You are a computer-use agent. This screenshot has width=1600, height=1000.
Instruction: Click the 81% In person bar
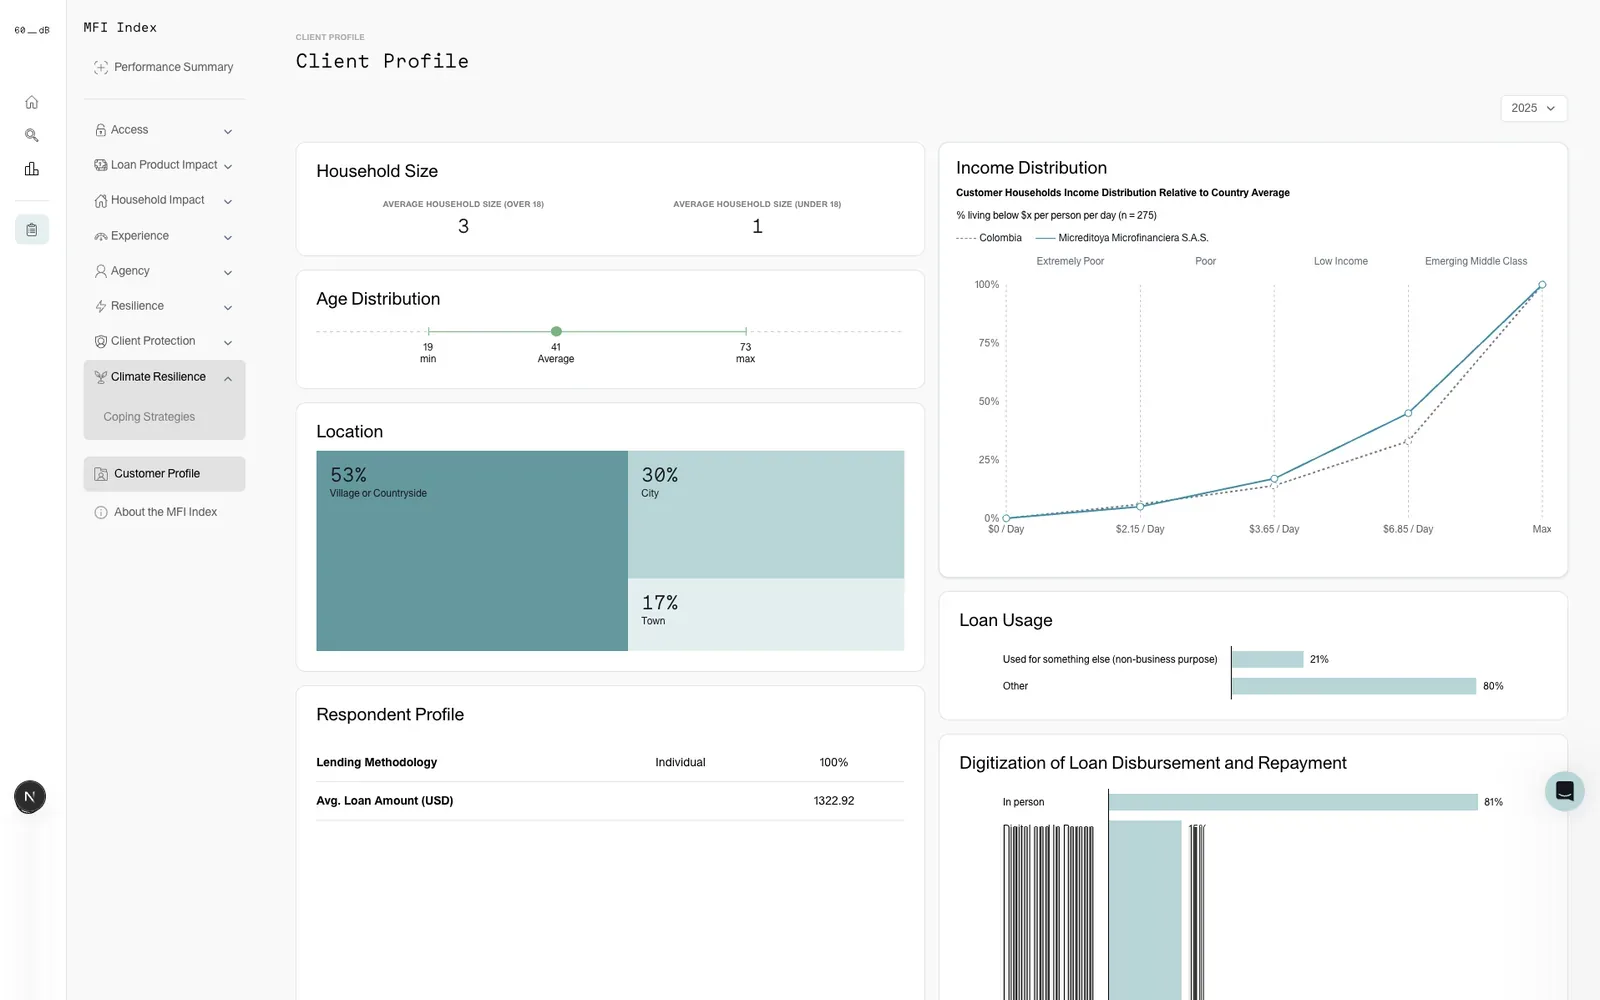click(1293, 802)
